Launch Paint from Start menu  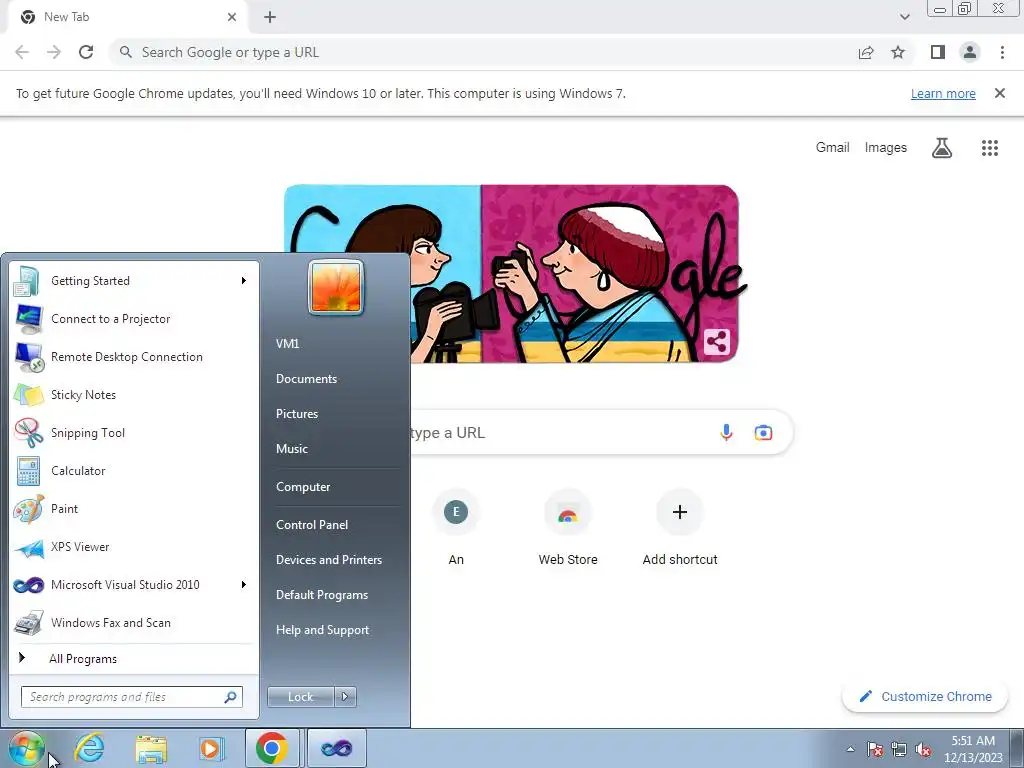133,509
